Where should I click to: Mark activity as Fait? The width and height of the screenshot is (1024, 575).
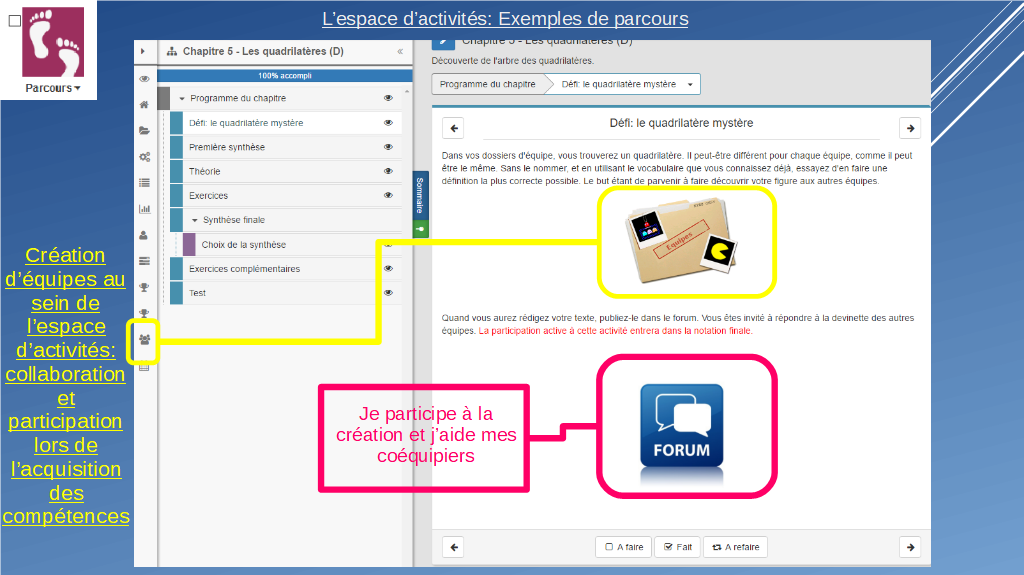(x=677, y=547)
